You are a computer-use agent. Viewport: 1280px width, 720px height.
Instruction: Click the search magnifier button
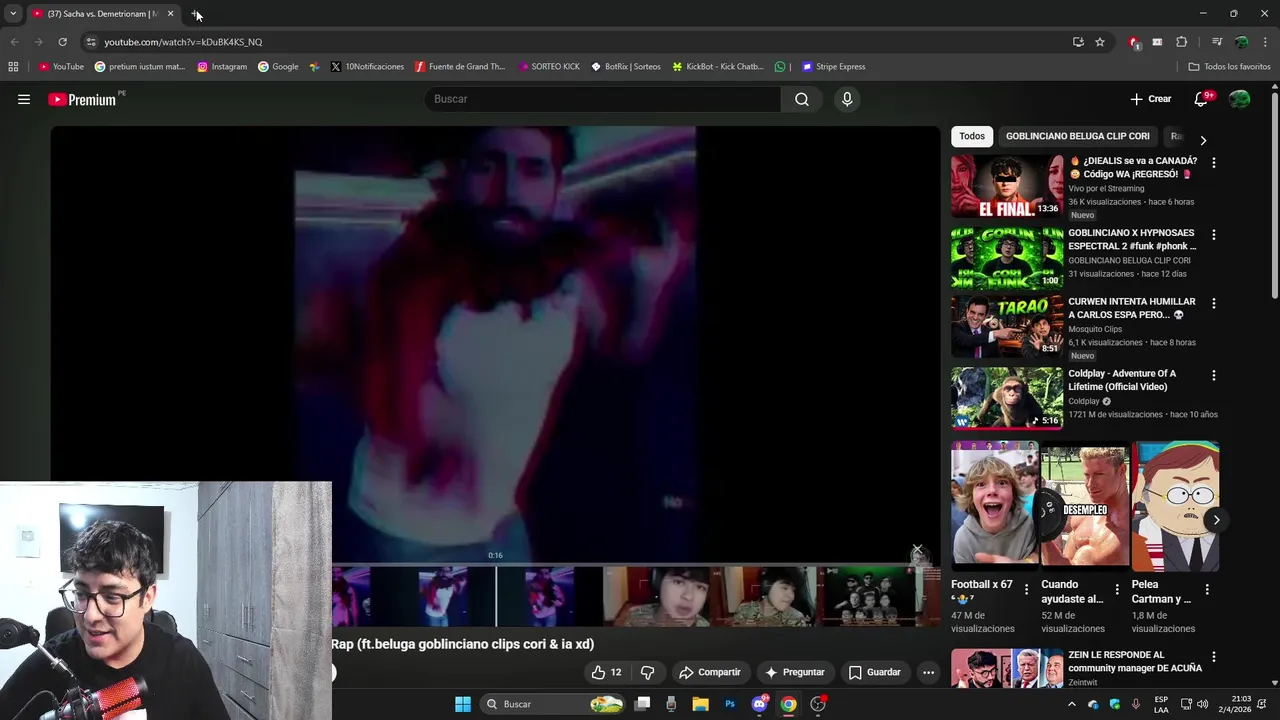[802, 99]
